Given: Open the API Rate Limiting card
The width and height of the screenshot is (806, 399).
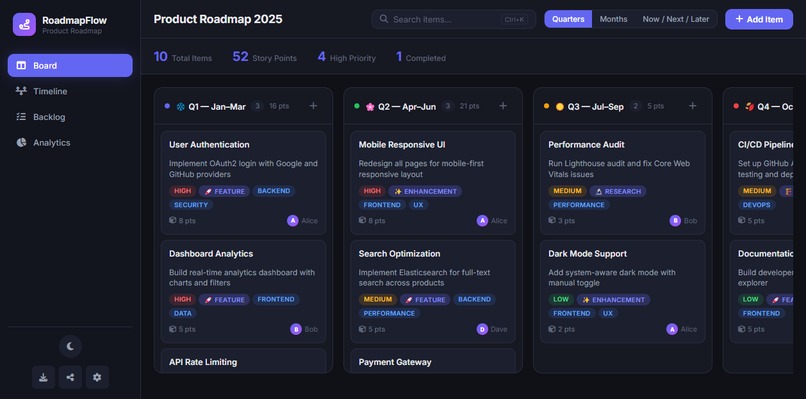Looking at the screenshot, I should pos(243,361).
